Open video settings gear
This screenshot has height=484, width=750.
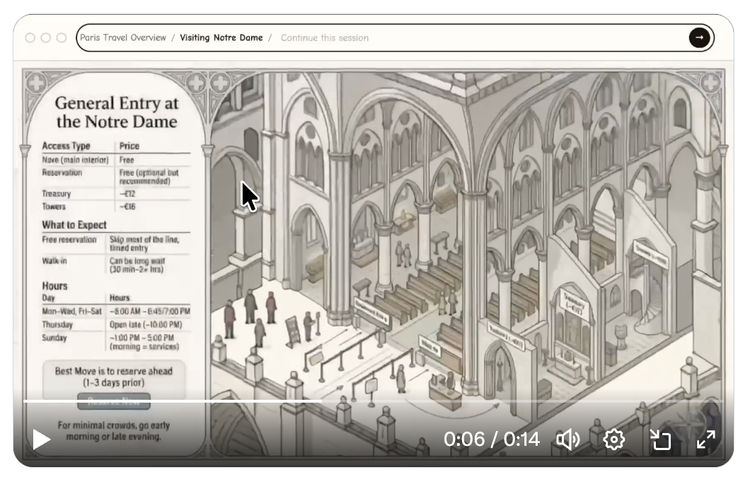[614, 439]
